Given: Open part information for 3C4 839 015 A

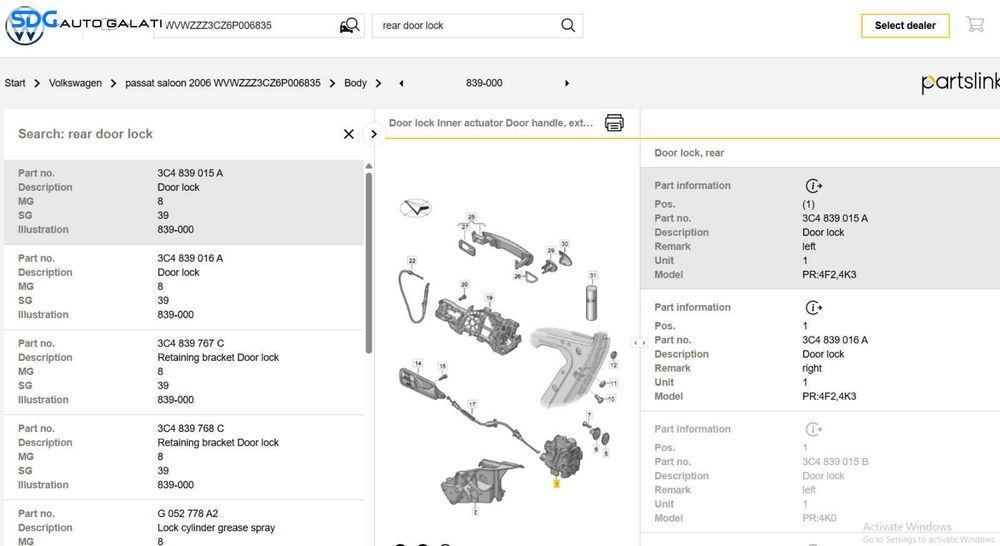Looking at the screenshot, I should (x=813, y=186).
